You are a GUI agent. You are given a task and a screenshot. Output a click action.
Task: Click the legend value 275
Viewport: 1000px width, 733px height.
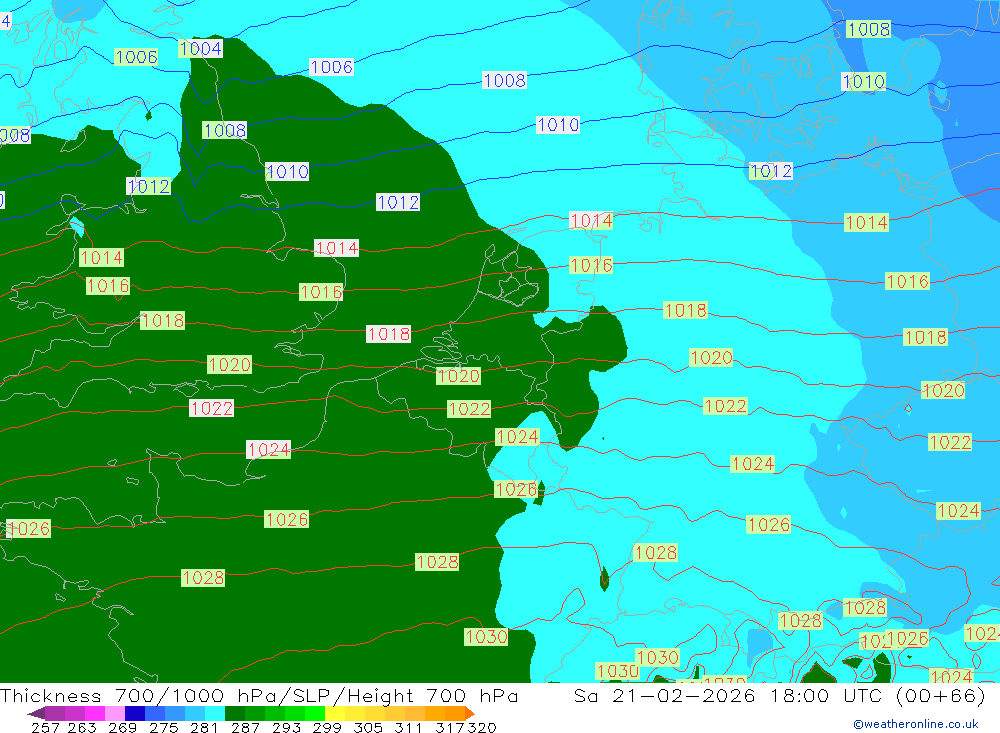[x=163, y=727]
